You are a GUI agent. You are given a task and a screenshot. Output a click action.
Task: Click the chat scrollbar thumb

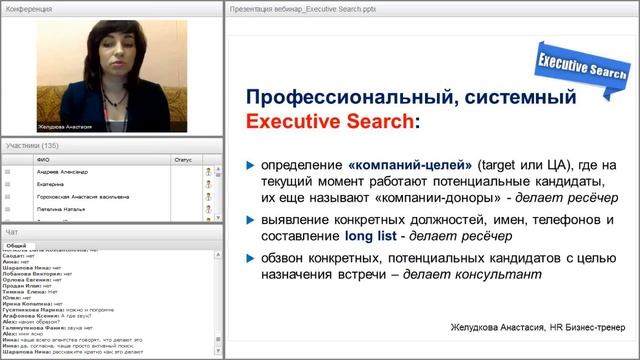click(218, 339)
